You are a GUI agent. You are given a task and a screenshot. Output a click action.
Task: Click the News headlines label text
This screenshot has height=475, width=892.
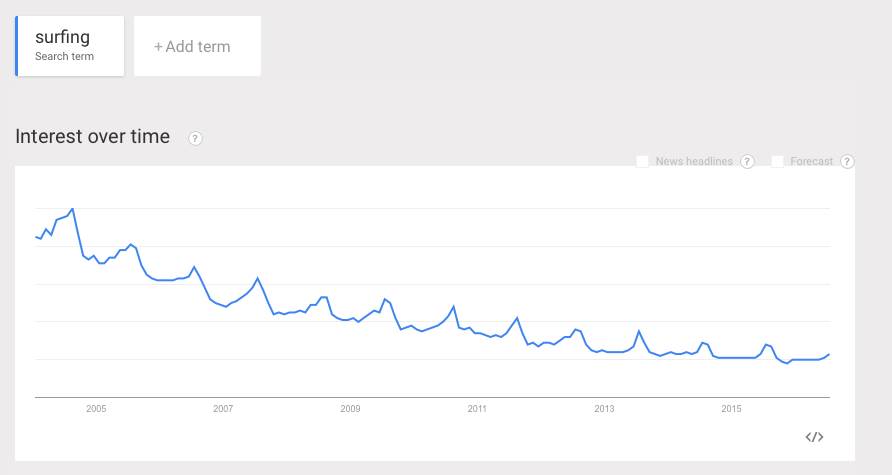tap(694, 162)
